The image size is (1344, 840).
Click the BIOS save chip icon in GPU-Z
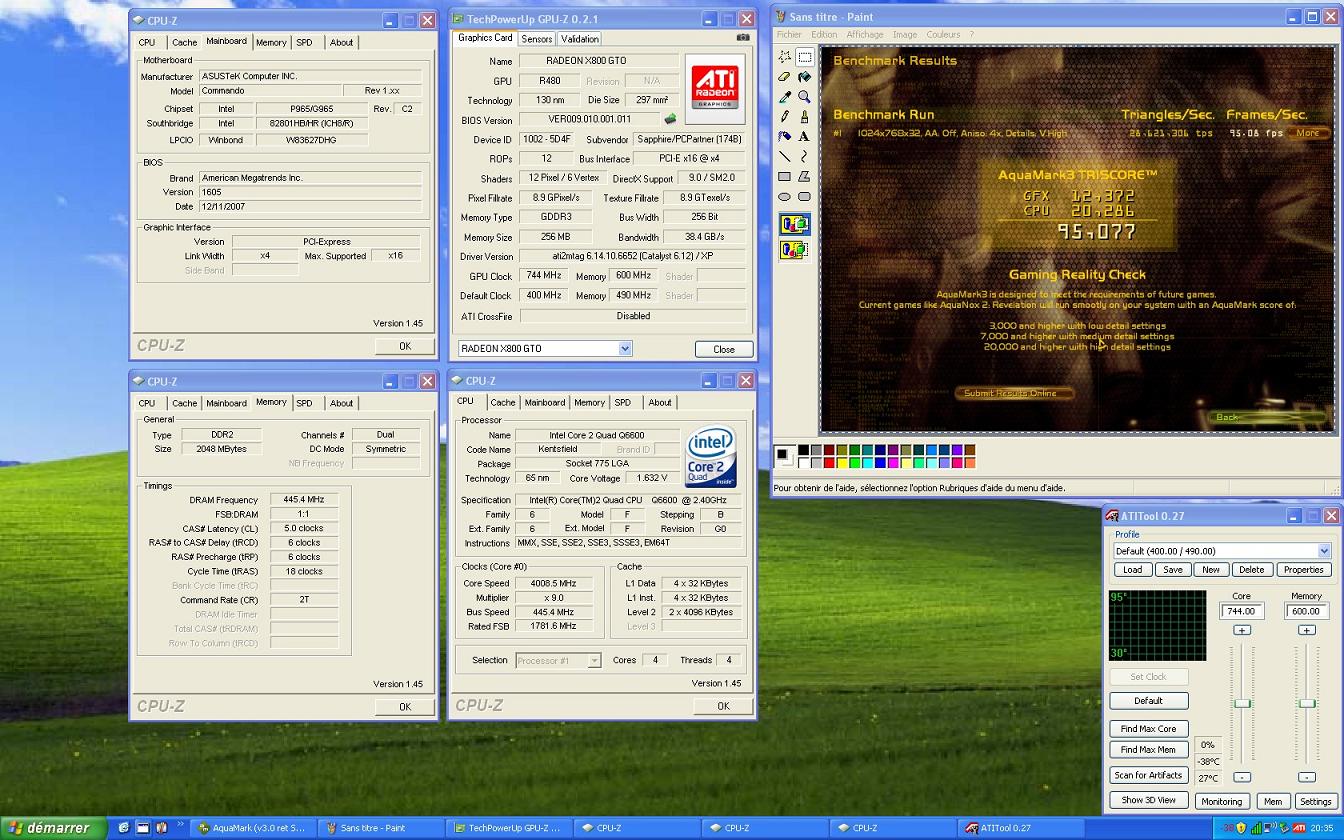[670, 119]
